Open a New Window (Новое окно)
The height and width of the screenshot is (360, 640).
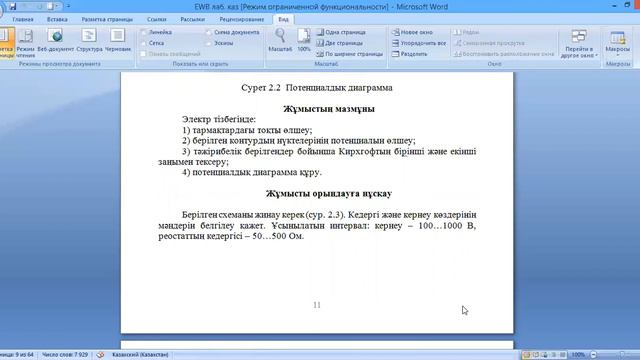(x=412, y=32)
